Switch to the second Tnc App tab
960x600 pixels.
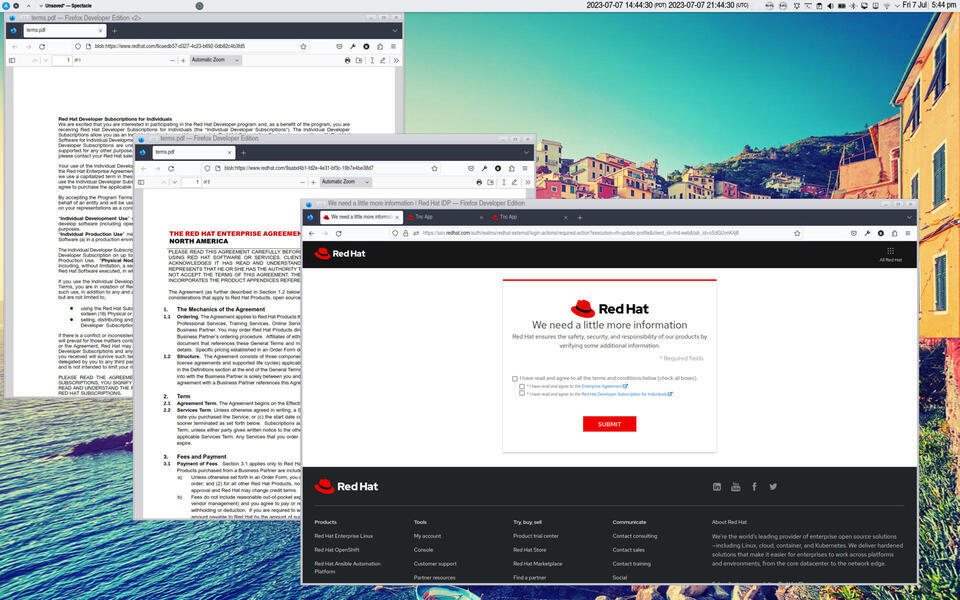529,217
